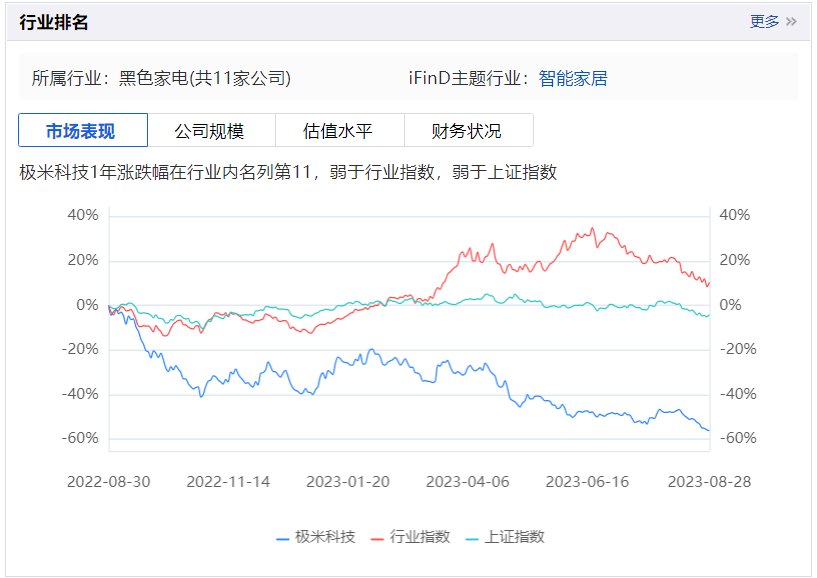Click the blue line marker for 极米科技
The image size is (817, 578).
(283, 537)
